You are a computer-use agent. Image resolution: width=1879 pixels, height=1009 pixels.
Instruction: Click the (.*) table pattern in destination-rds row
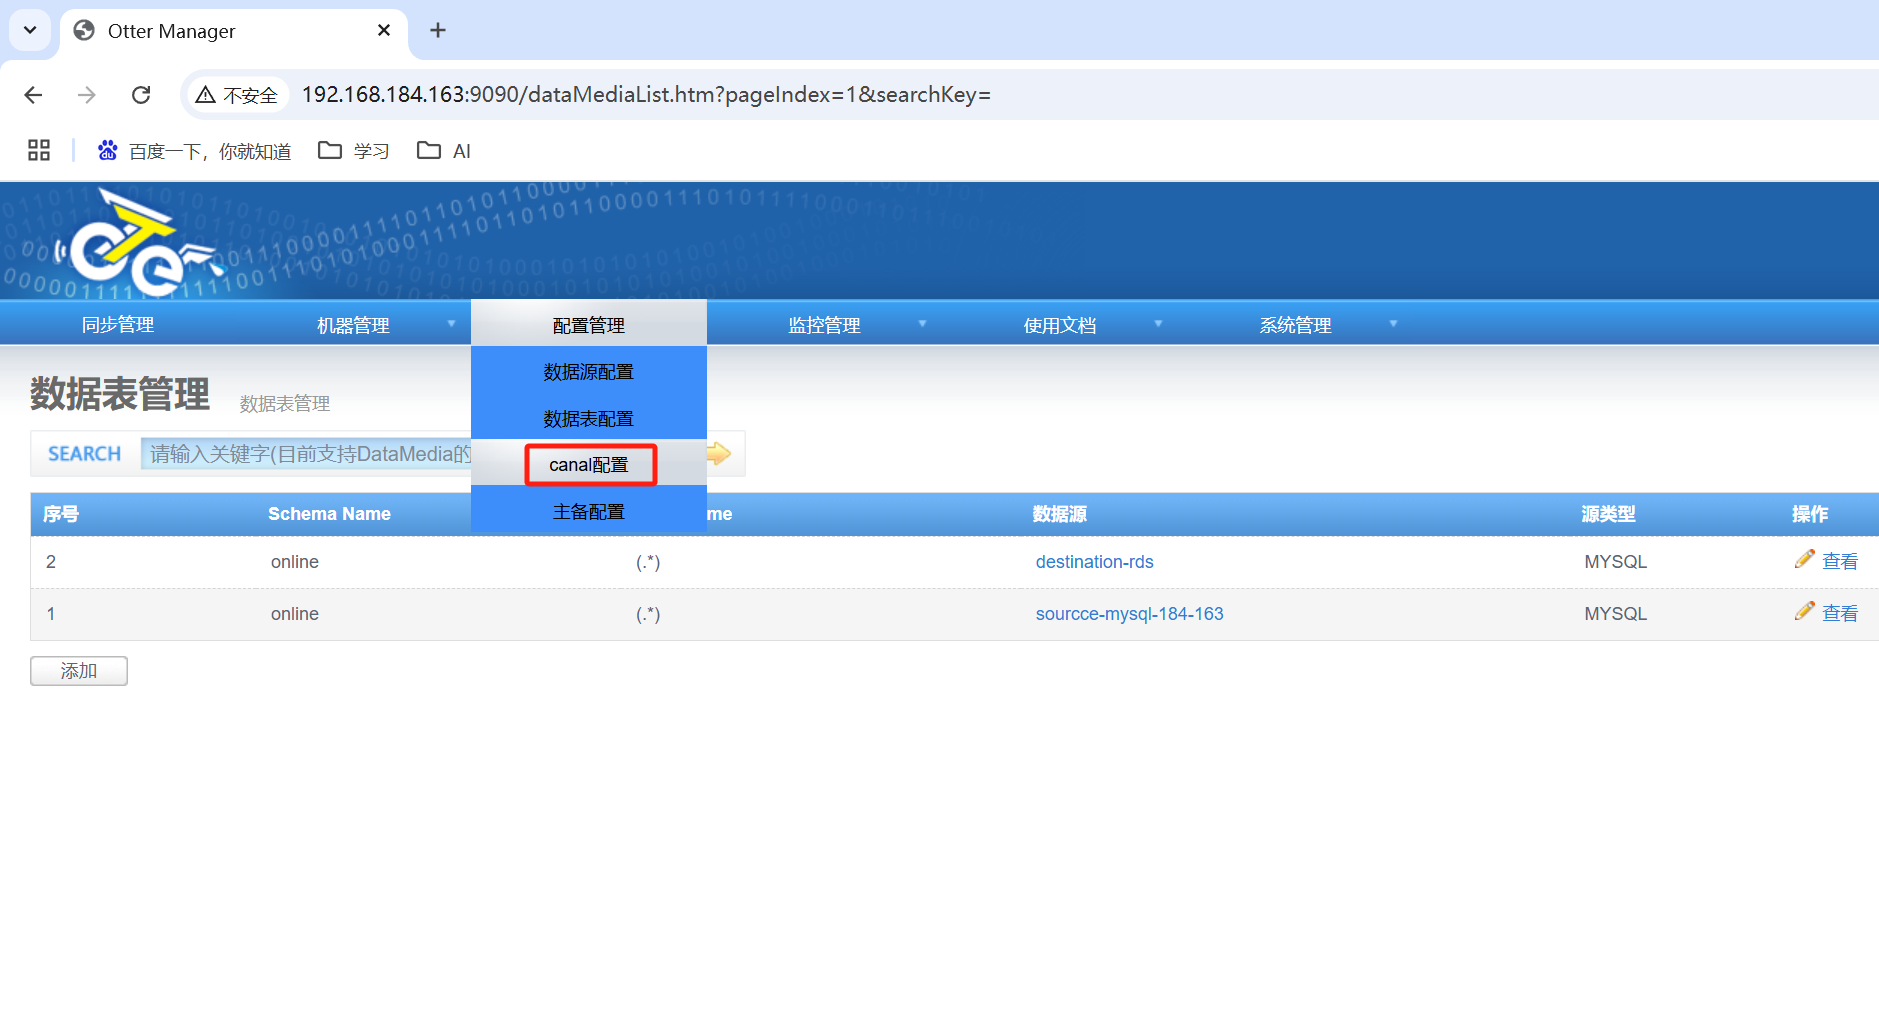(648, 562)
